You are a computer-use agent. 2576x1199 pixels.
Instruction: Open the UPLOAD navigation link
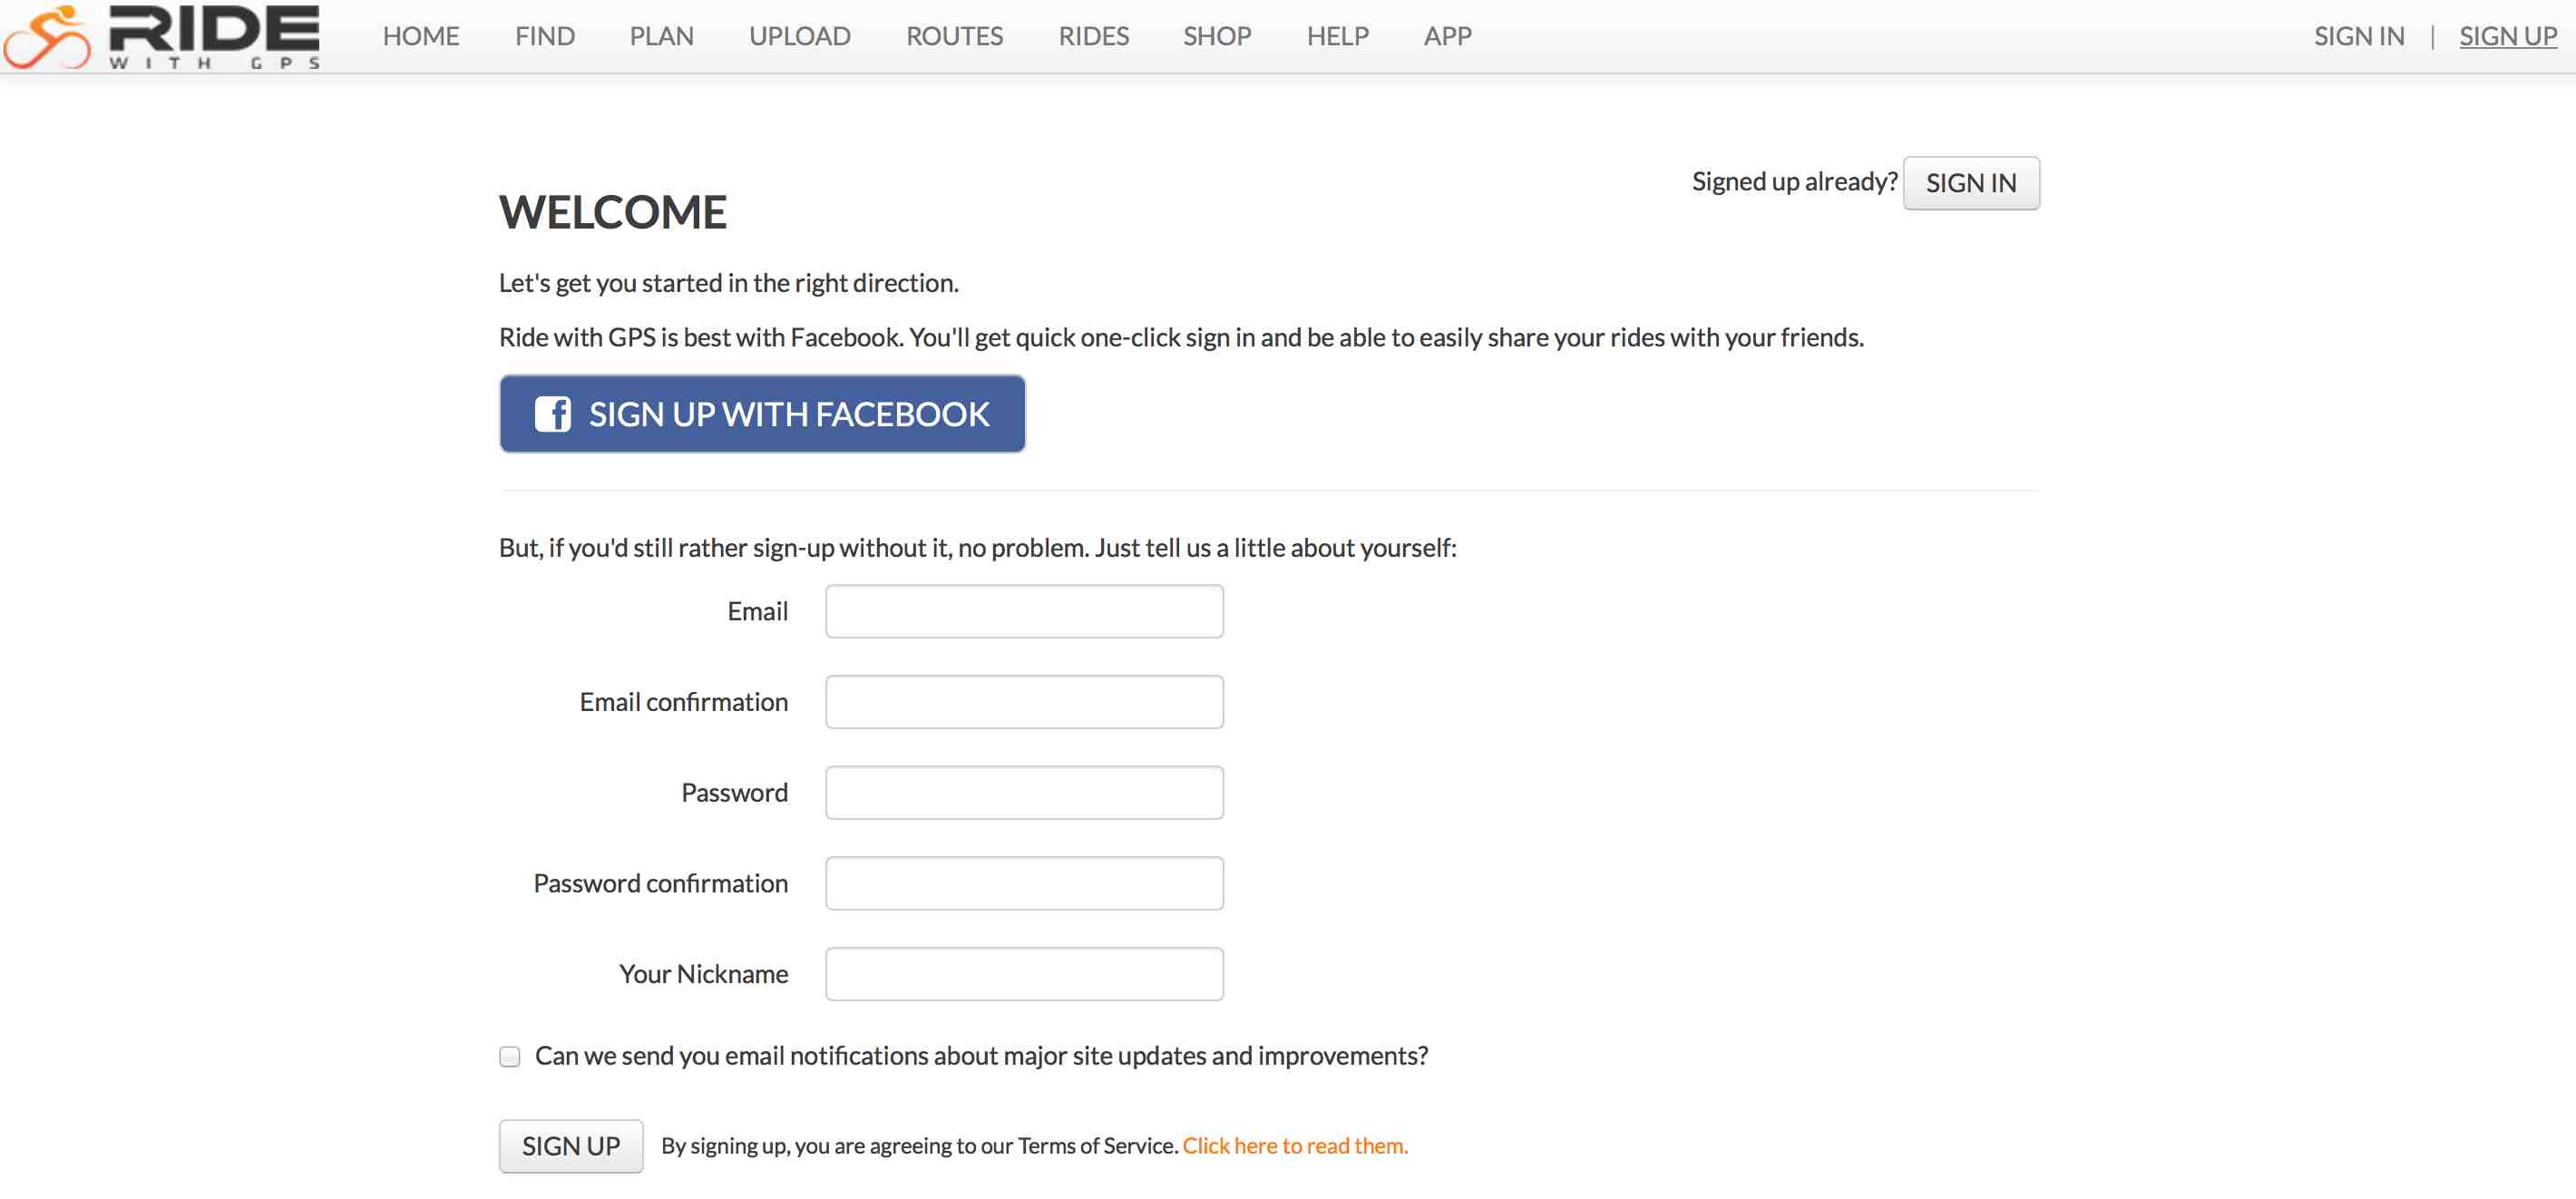pyautogui.click(x=800, y=36)
